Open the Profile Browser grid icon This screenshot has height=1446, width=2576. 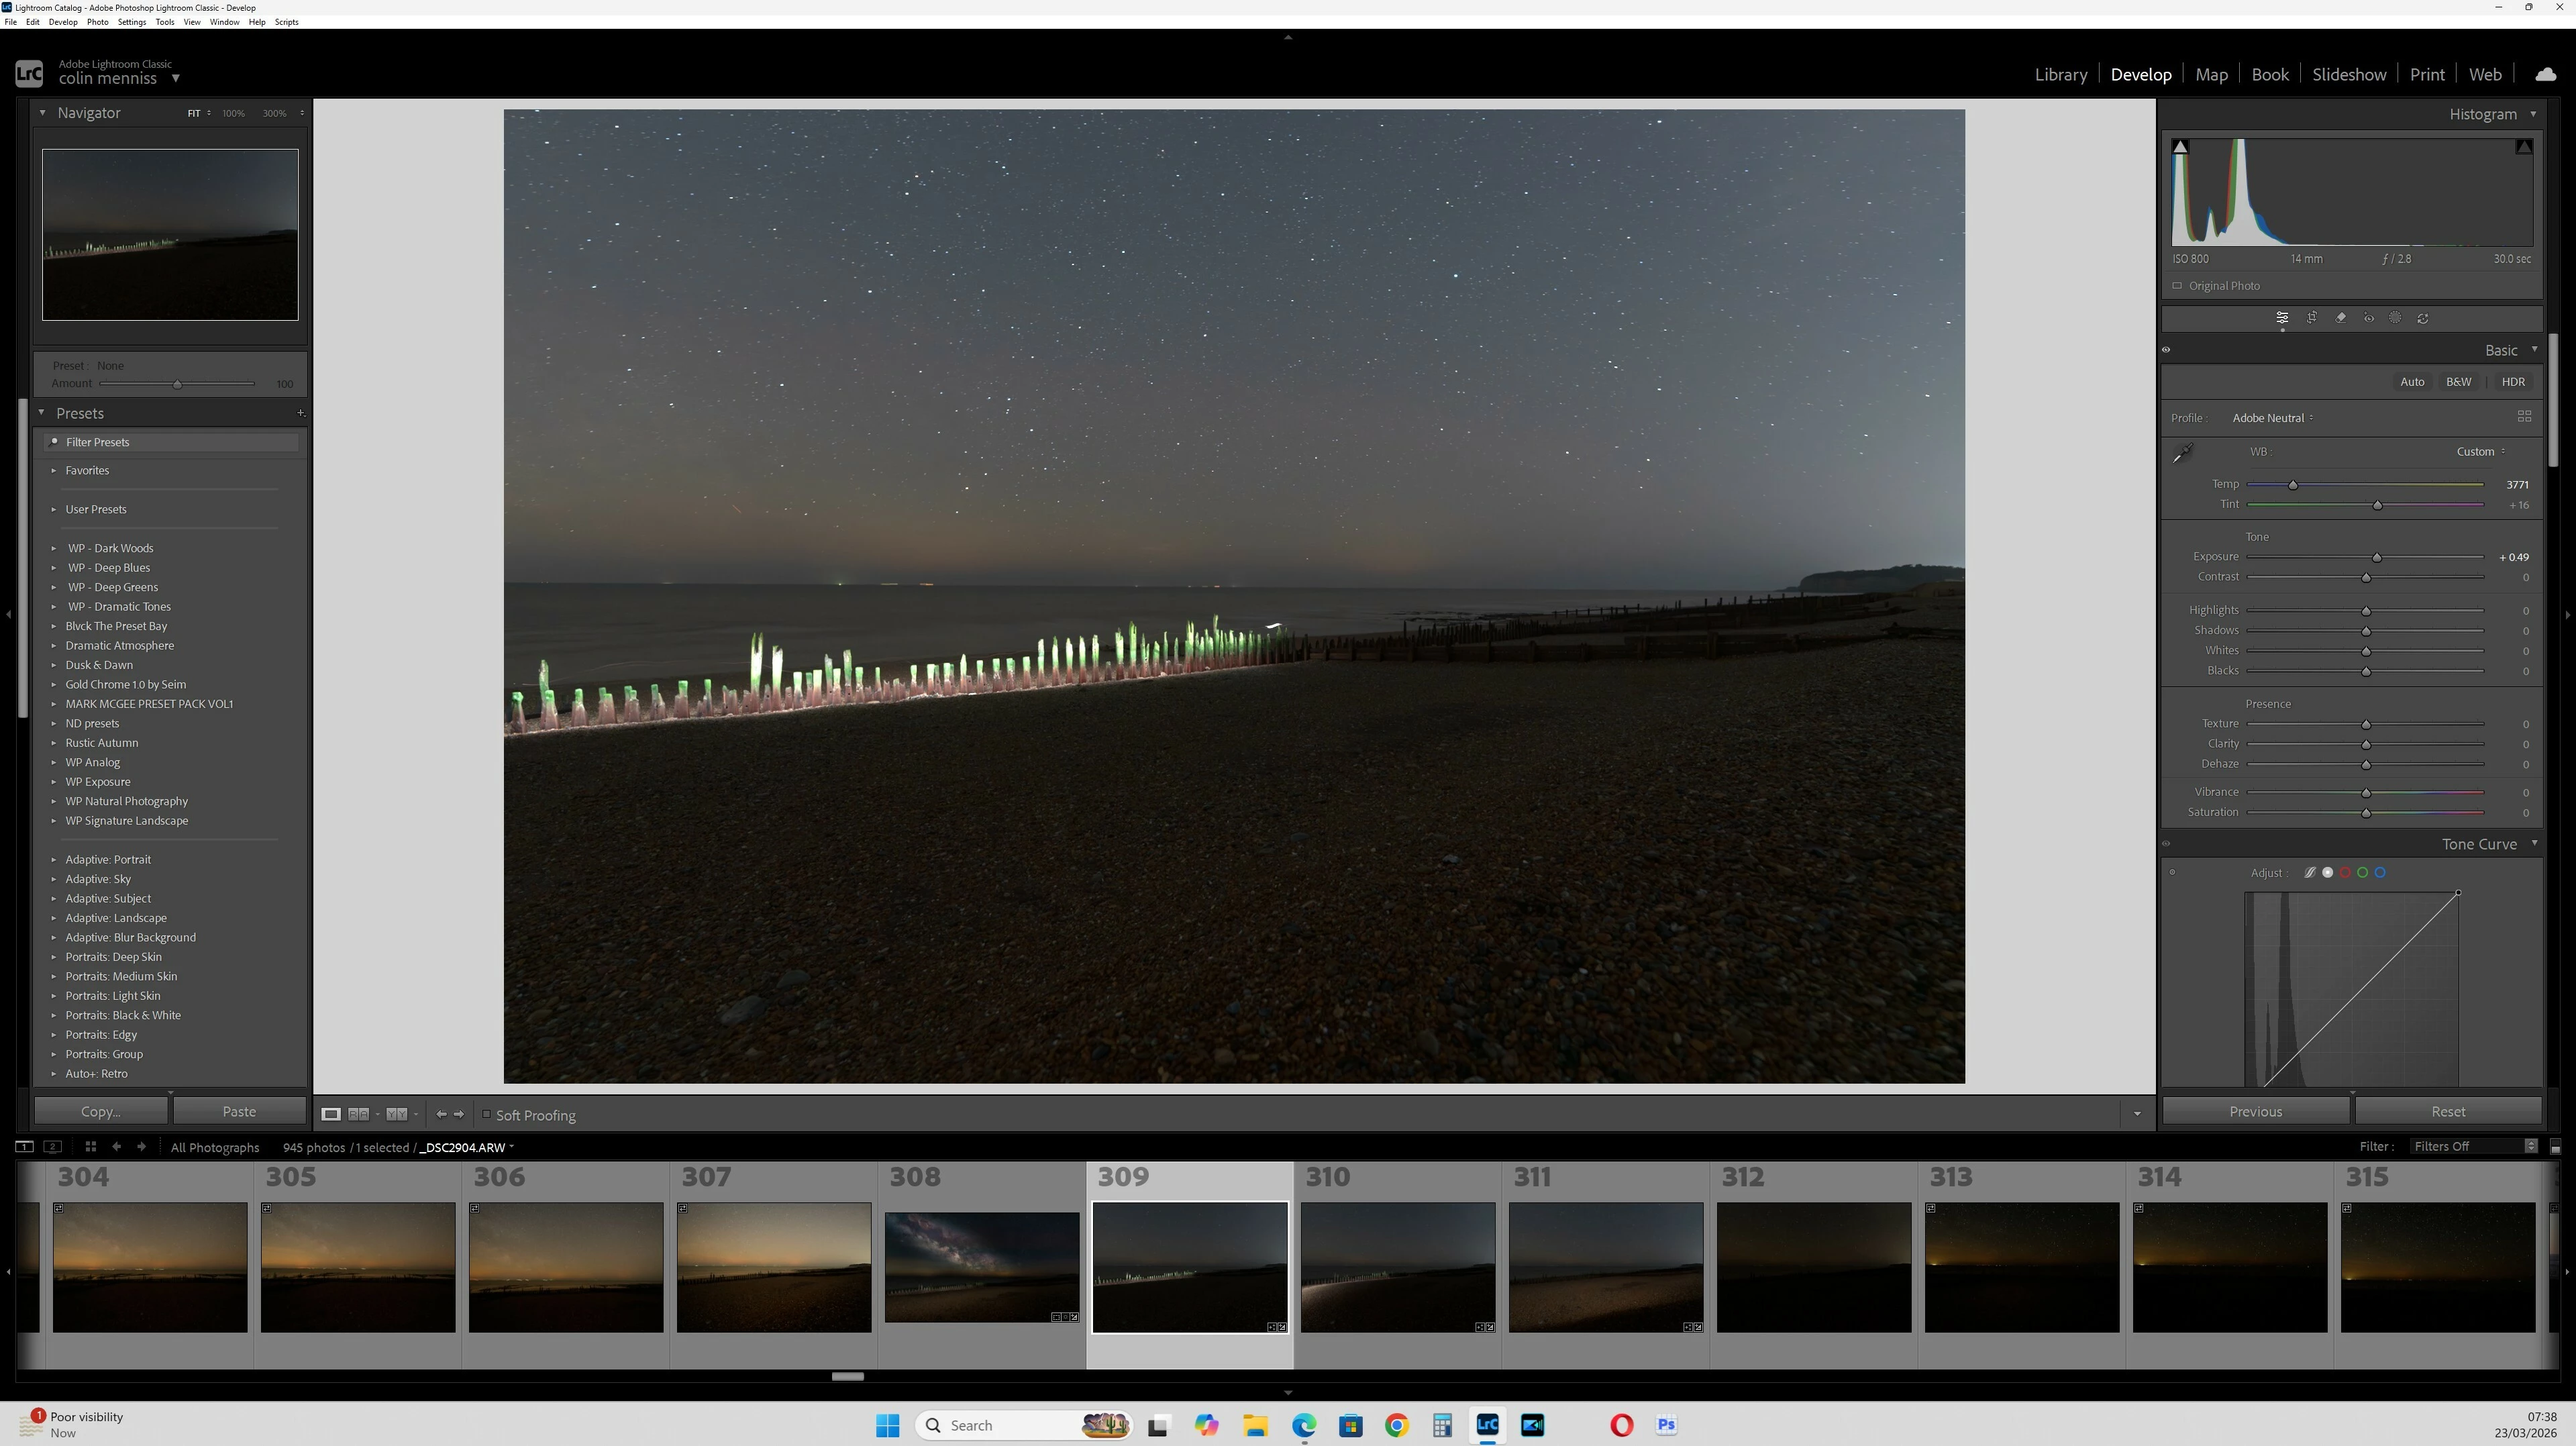coord(2524,416)
